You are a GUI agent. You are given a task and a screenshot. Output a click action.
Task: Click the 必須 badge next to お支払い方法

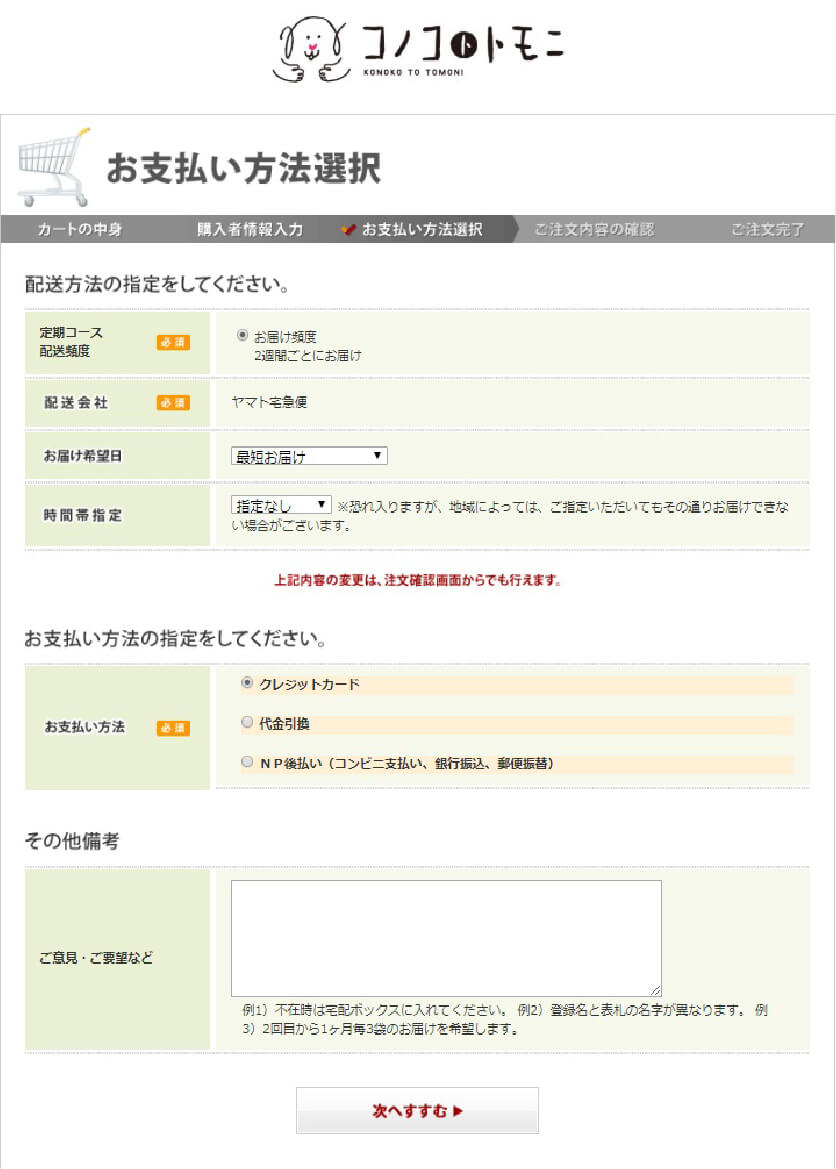[x=173, y=728]
